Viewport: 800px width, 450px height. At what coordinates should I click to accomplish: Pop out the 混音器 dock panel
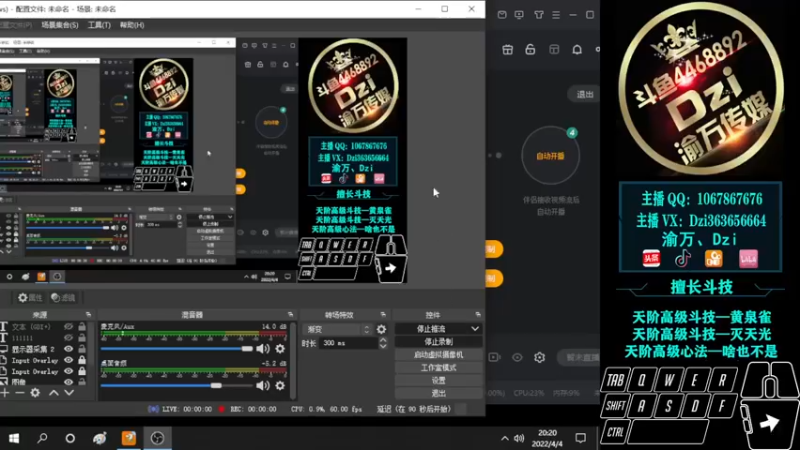(290, 314)
